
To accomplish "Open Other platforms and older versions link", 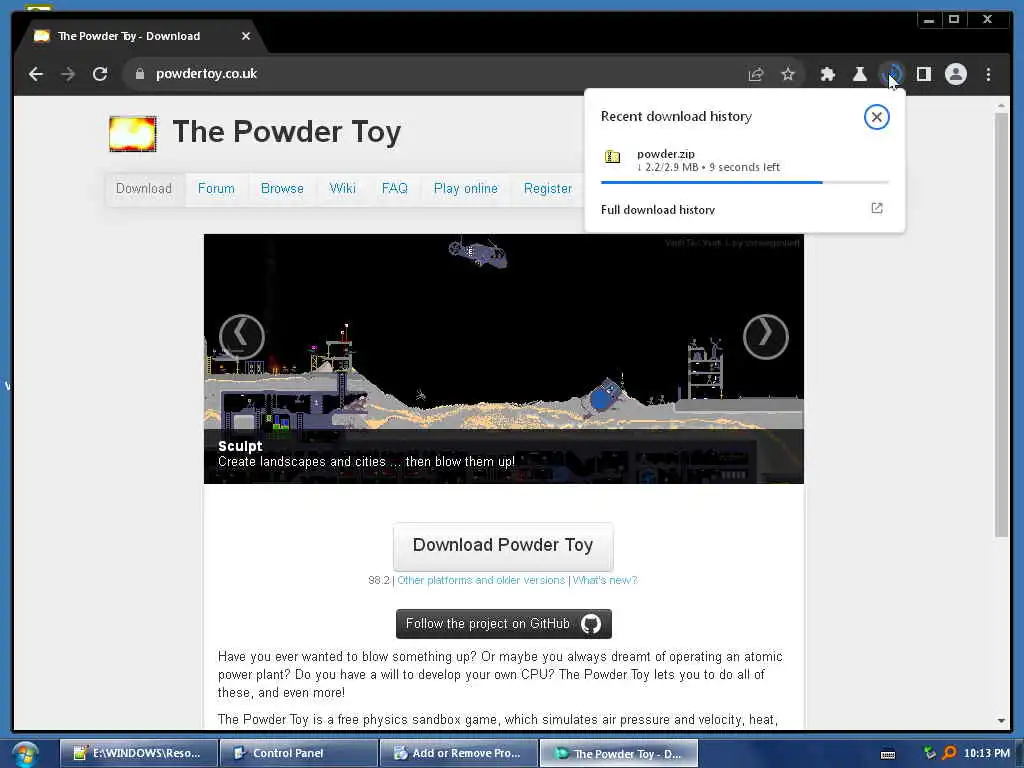I will click(481, 580).
